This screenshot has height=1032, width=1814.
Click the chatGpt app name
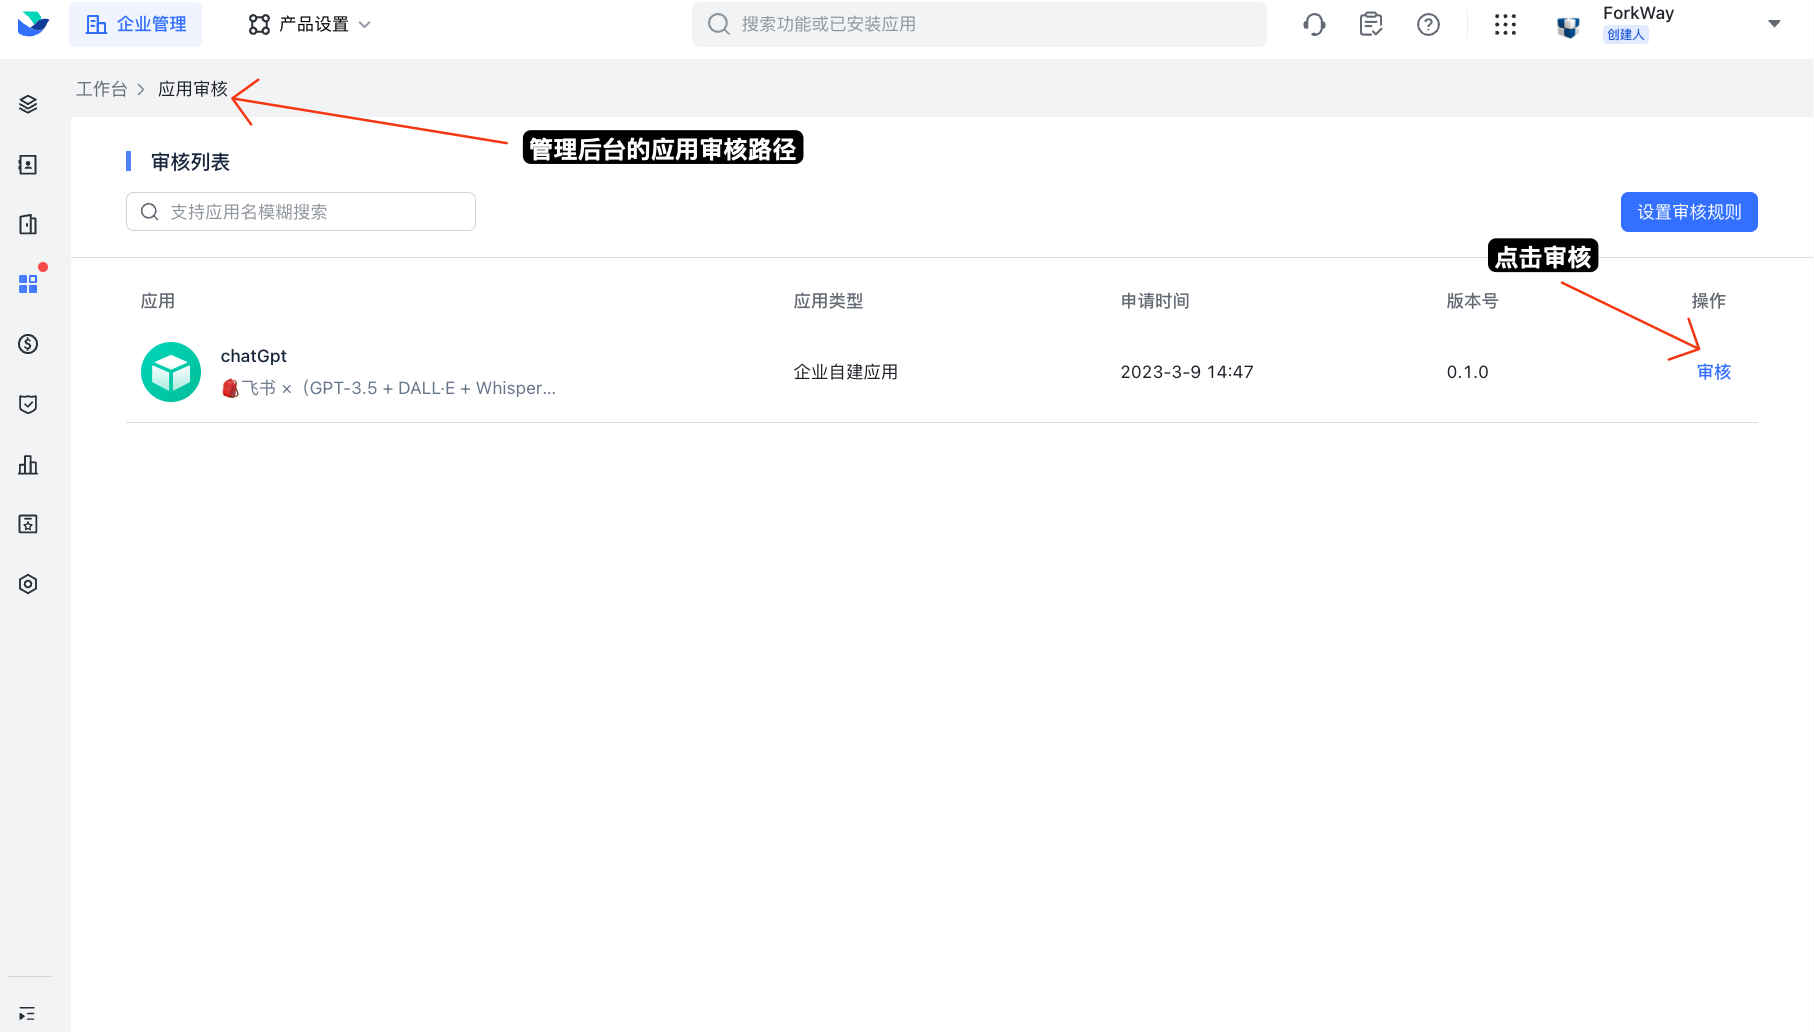pyautogui.click(x=254, y=356)
